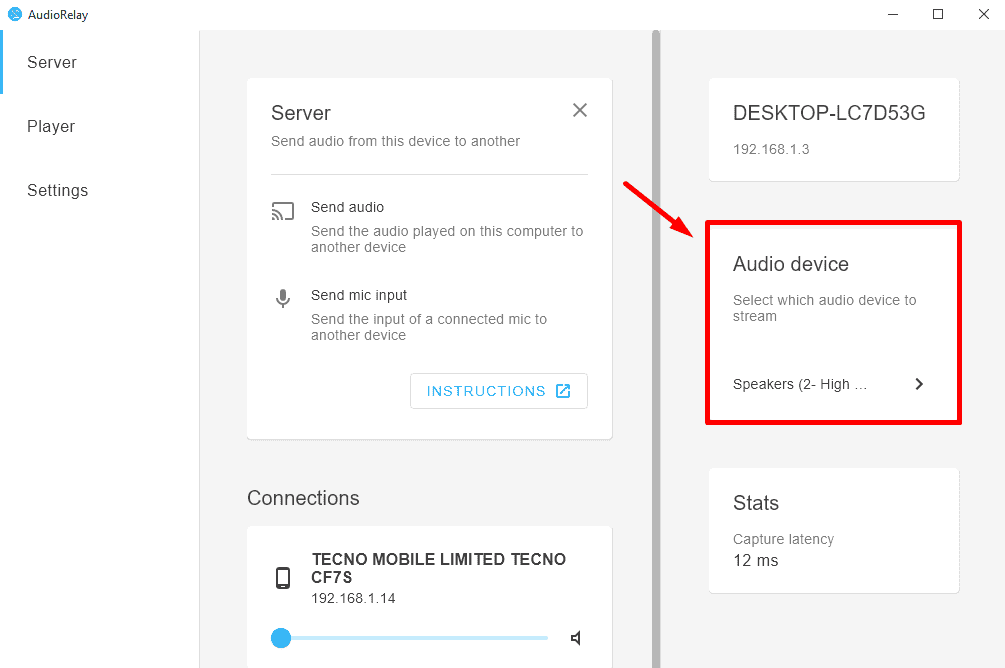1005x668 pixels.
Task: Click the DESKTOP-LC7D53G device name
Action: (829, 113)
